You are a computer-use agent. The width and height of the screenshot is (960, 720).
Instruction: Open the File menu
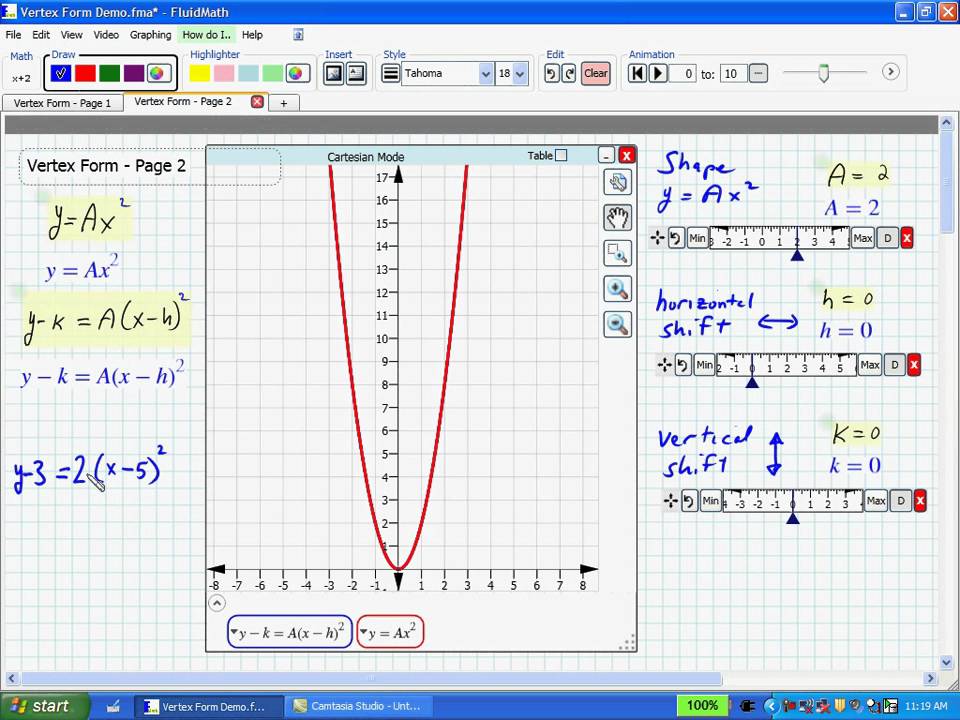[13, 35]
